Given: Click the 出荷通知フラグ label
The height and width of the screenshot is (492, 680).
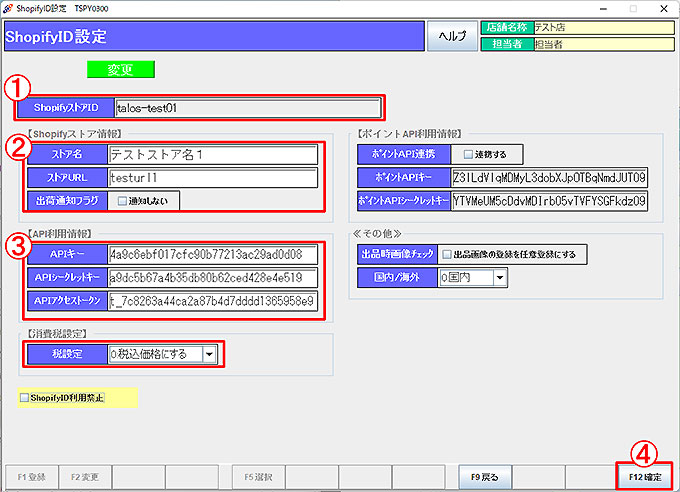Looking at the screenshot, I should tap(67, 201).
